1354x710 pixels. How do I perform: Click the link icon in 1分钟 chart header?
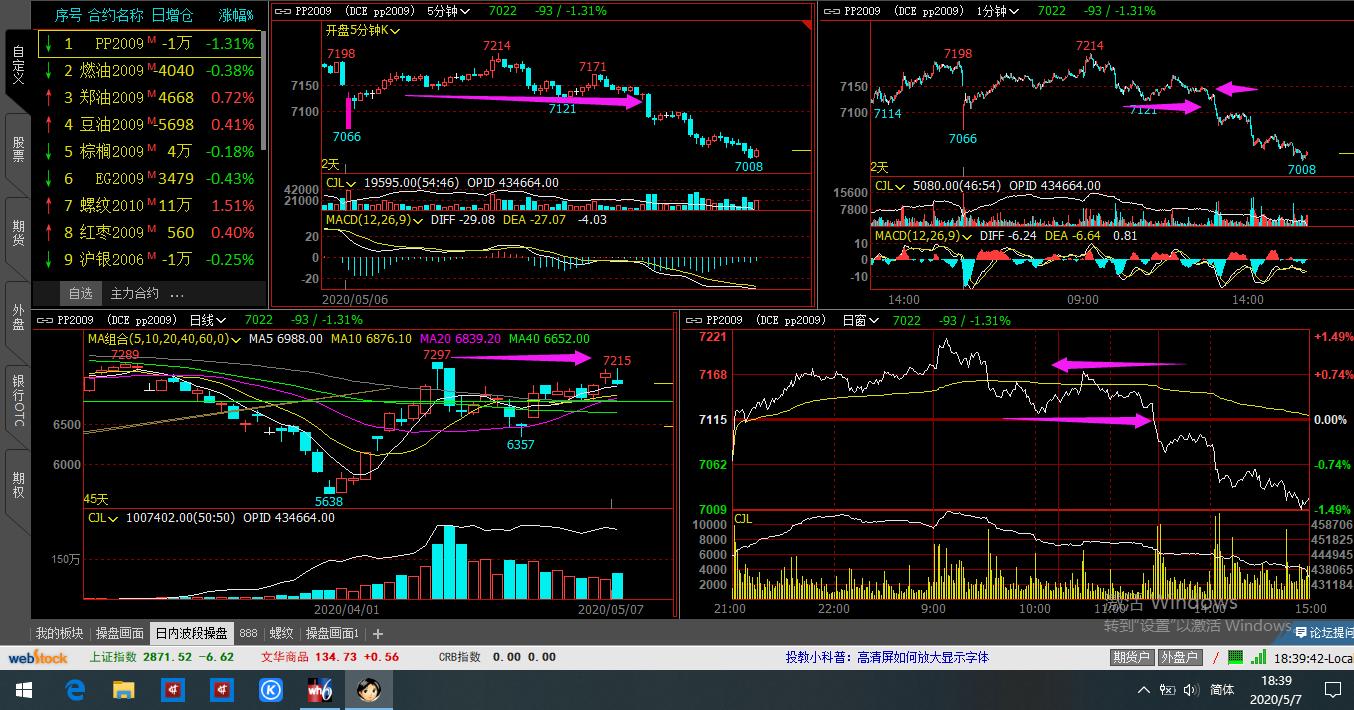tap(832, 11)
